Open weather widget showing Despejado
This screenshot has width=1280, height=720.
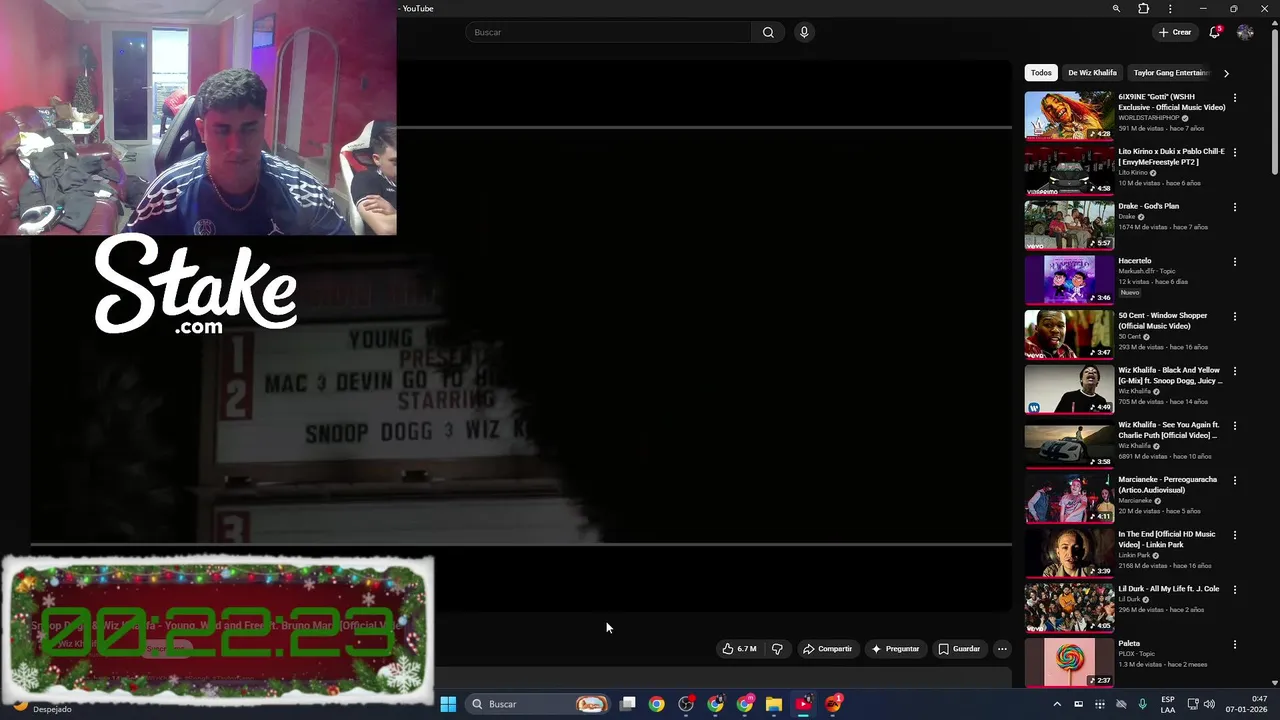[x=38, y=708]
